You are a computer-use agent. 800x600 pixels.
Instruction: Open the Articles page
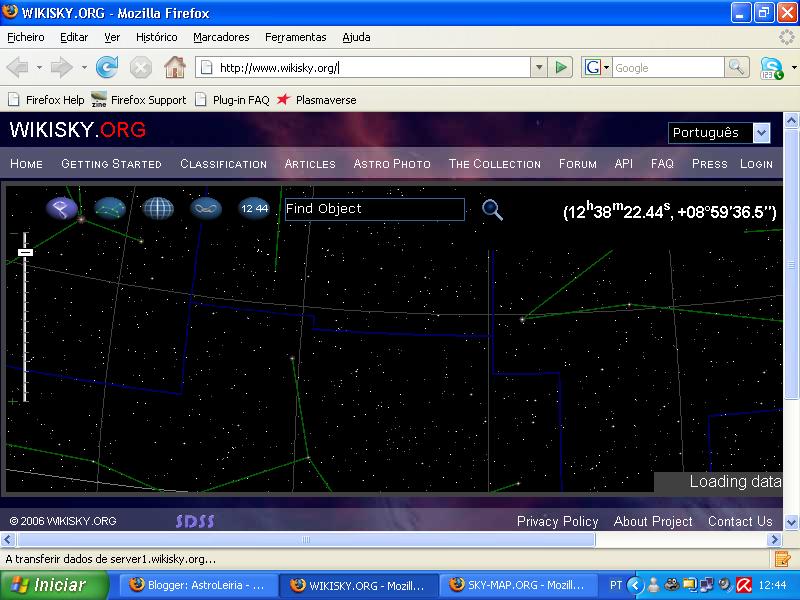tap(310, 164)
